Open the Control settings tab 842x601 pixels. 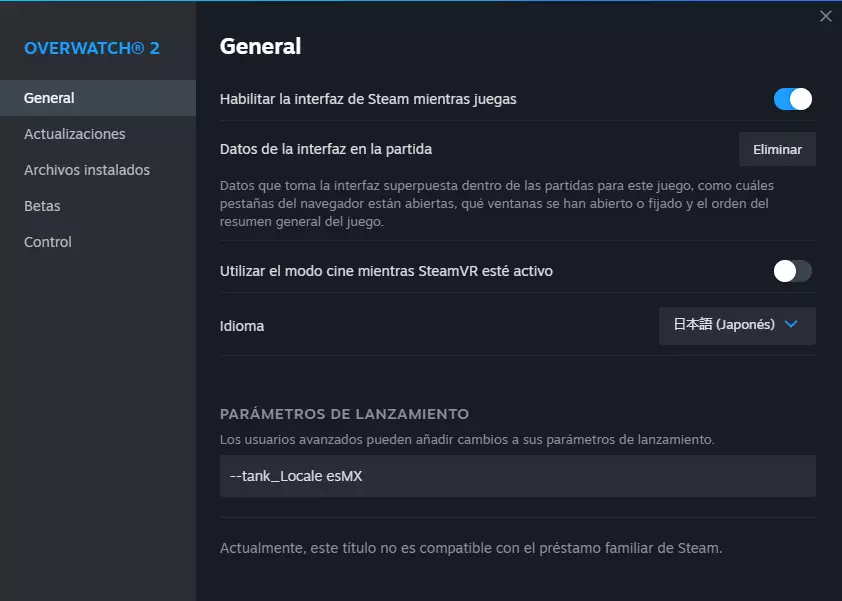pos(48,242)
